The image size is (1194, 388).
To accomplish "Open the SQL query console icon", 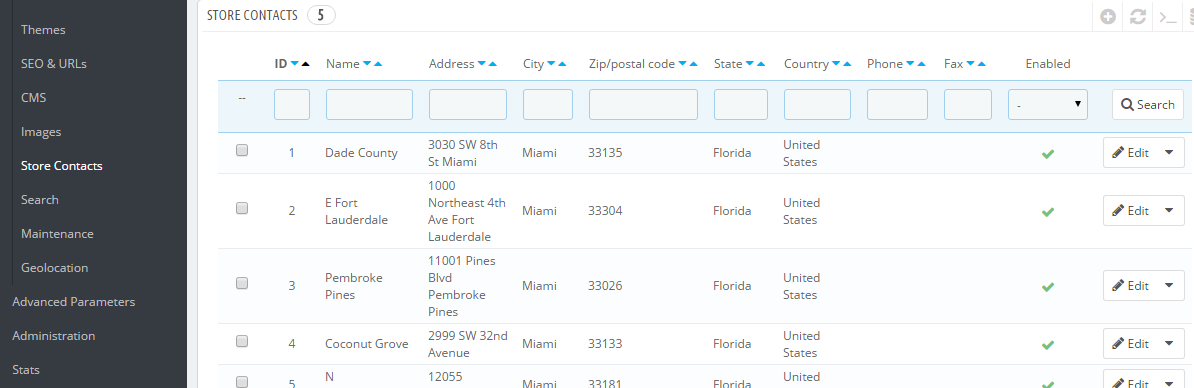I will (1167, 17).
